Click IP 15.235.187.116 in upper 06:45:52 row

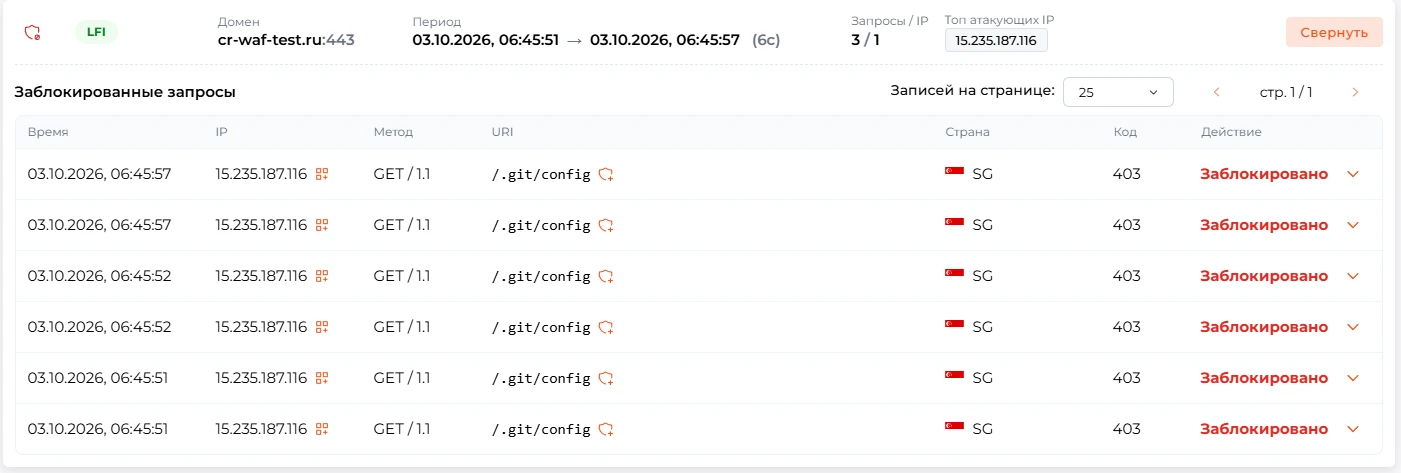point(261,276)
